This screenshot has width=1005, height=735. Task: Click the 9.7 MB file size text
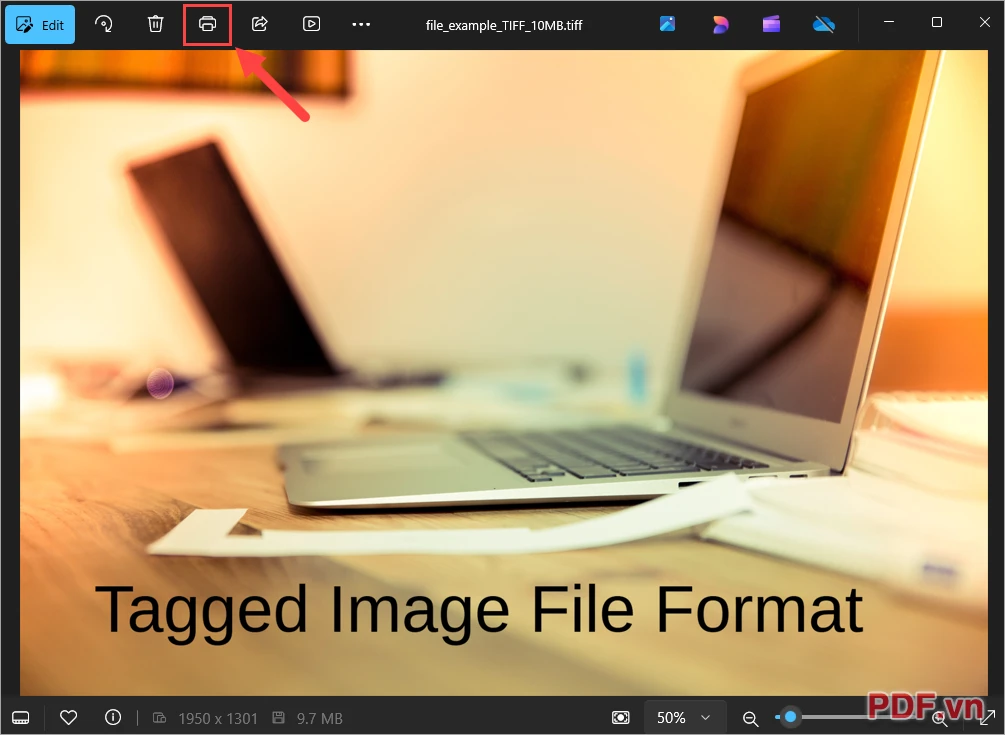point(319,718)
